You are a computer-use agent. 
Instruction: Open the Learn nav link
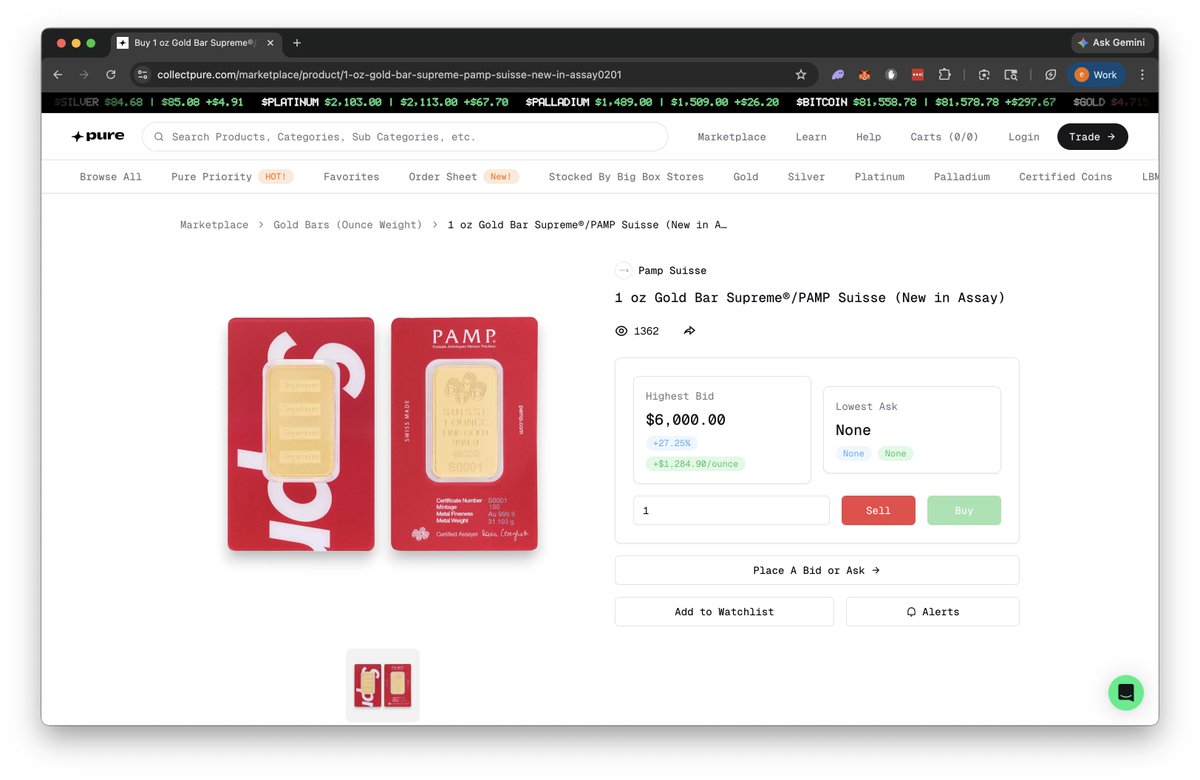(811, 137)
